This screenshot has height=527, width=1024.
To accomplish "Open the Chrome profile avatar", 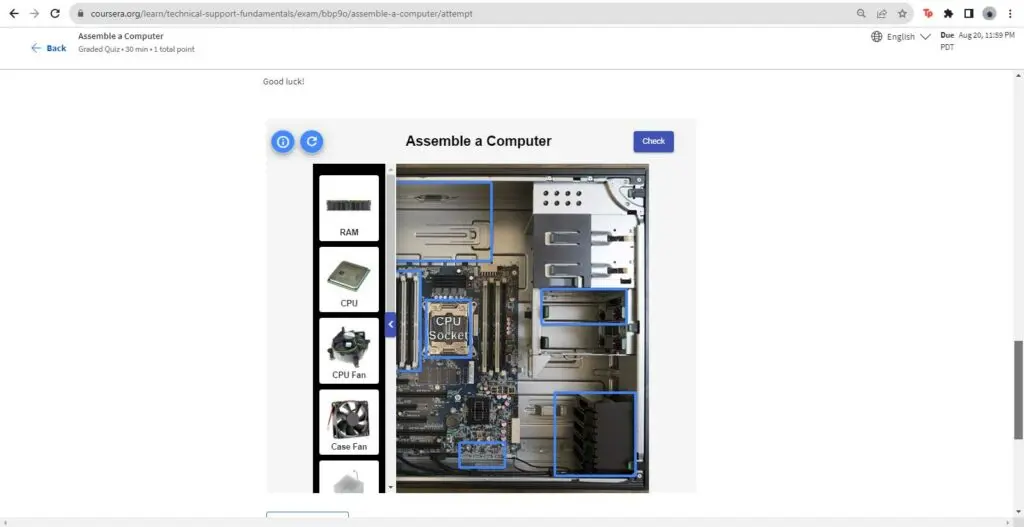I will pyautogui.click(x=989, y=13).
